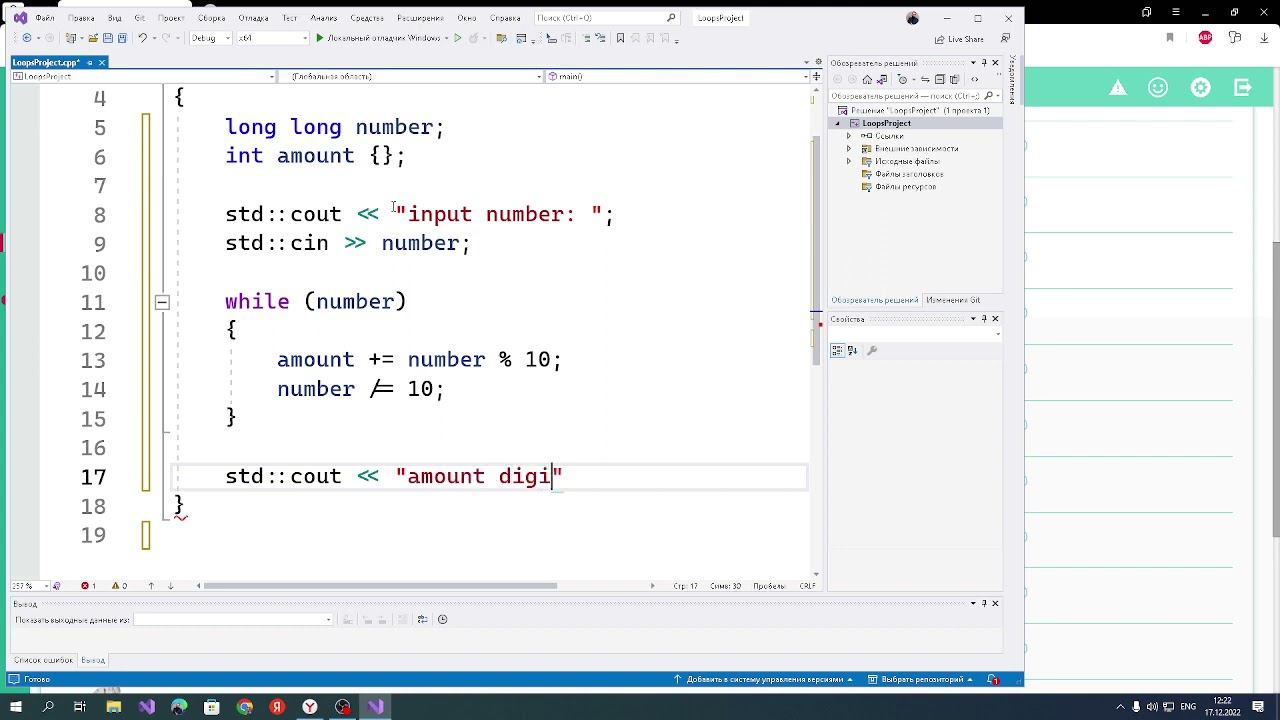
Task: Select the Файлы ресурсов folder
Action: pyautogui.click(x=905, y=187)
